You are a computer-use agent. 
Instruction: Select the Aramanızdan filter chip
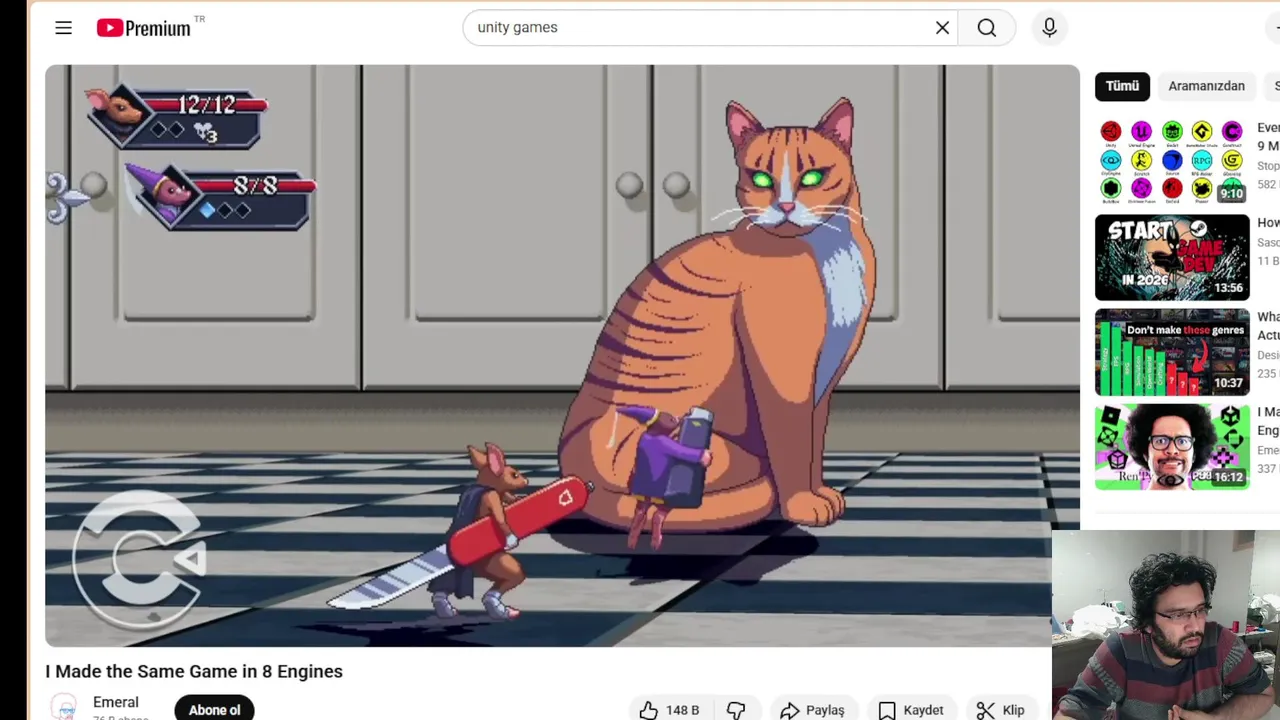coord(1206,86)
